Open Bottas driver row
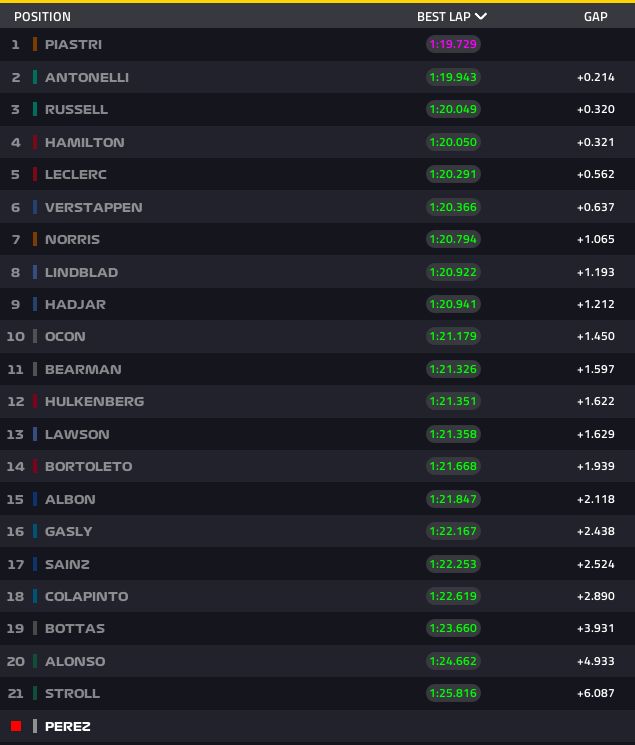 (x=318, y=628)
